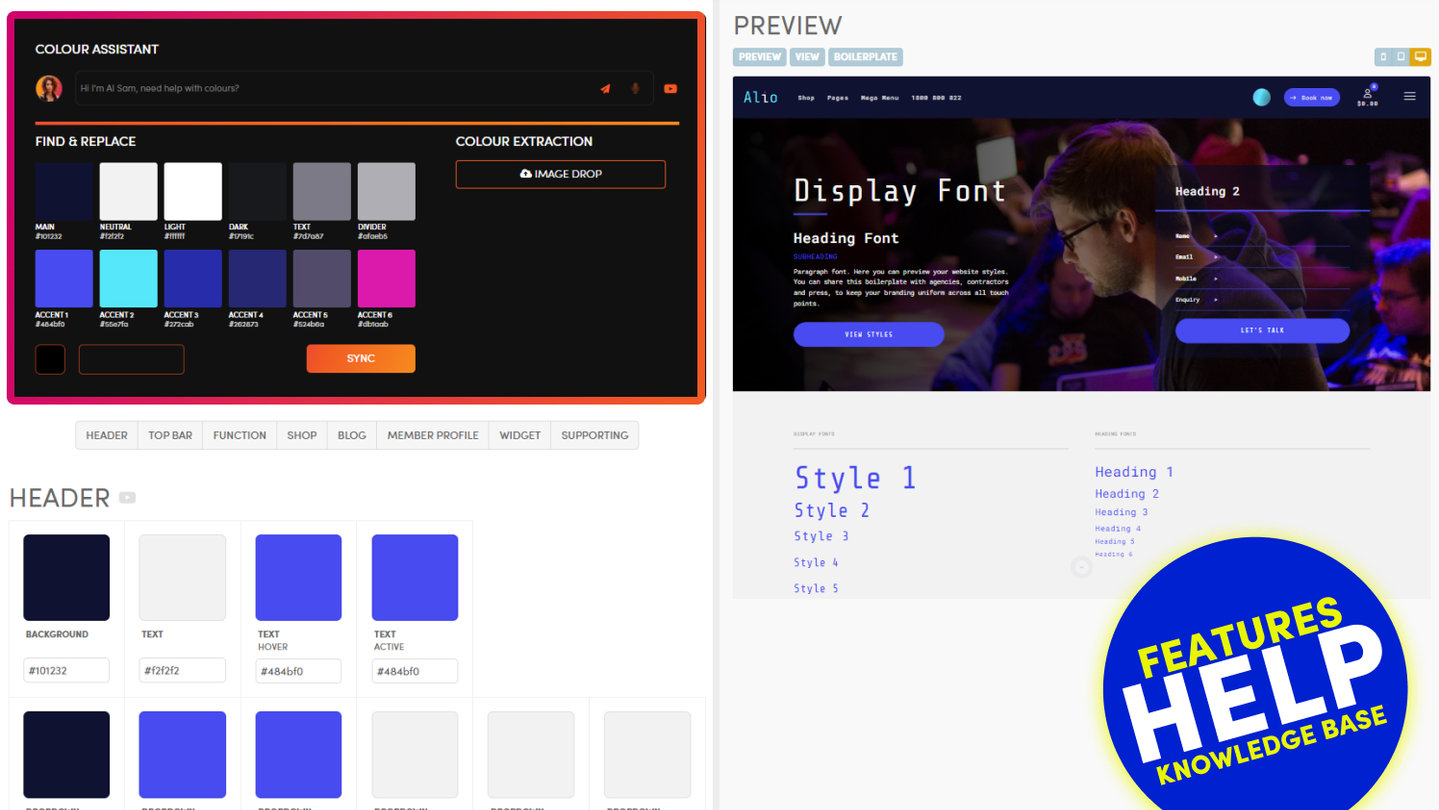The width and height of the screenshot is (1439, 810).
Task: Select the tablet preview icon
Action: (x=1401, y=57)
